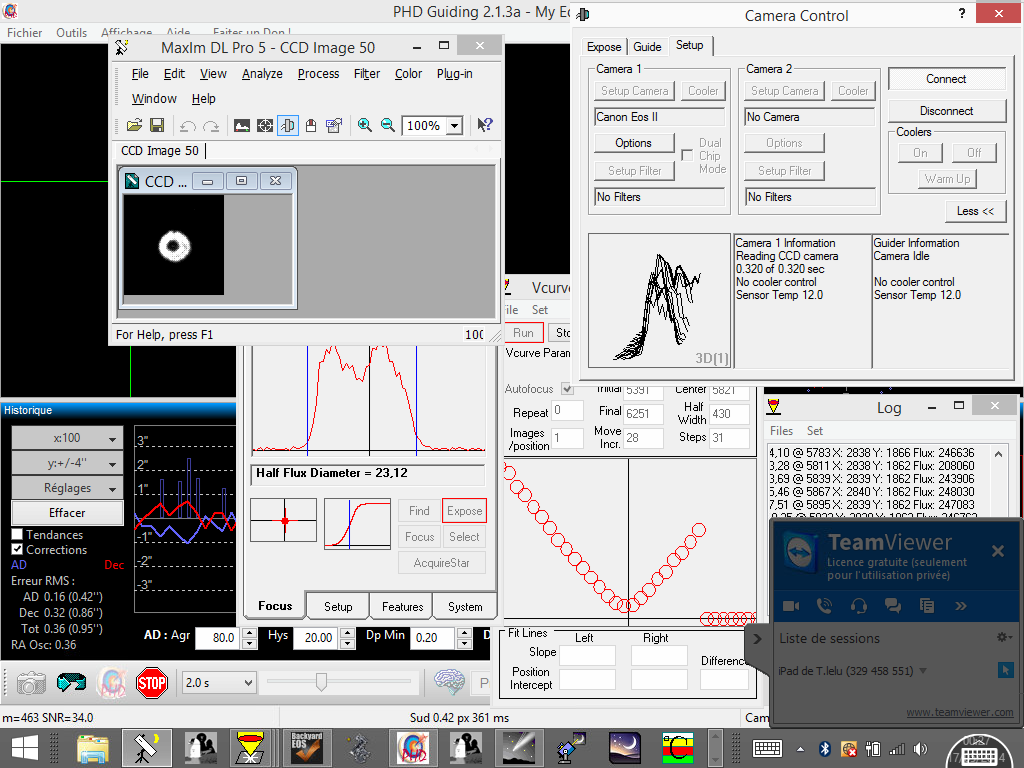Click the PHD gamma slider handle
This screenshot has height=768, width=1024.
tap(321, 682)
